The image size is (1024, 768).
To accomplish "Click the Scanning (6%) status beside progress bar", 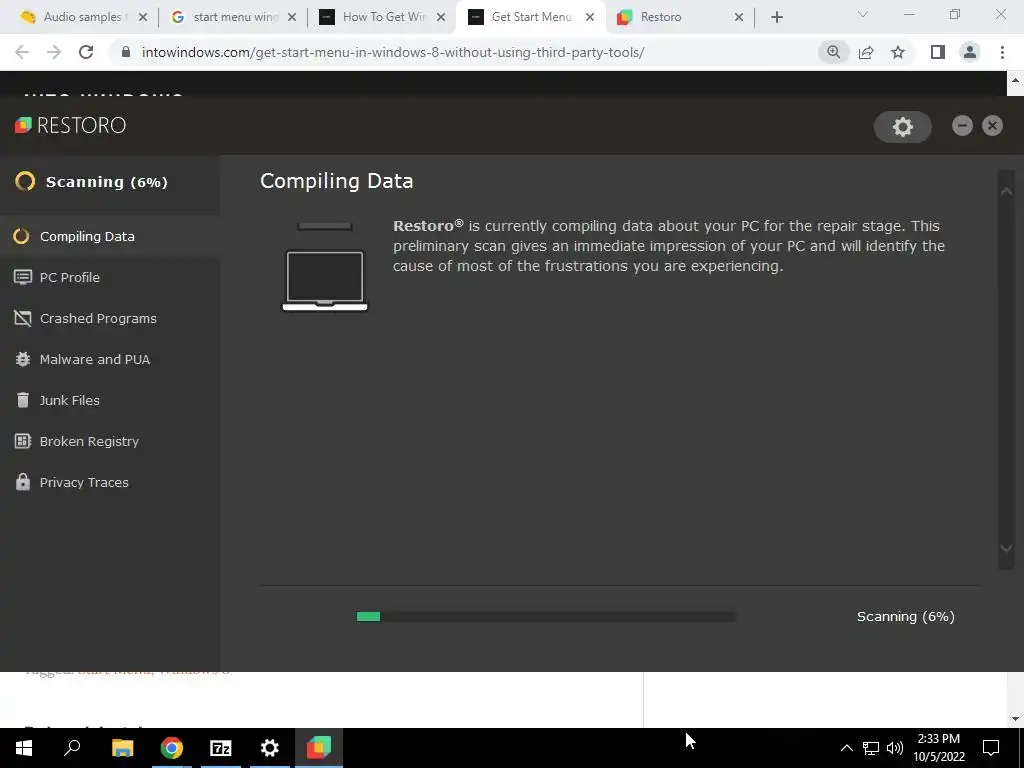I will coord(905,616).
